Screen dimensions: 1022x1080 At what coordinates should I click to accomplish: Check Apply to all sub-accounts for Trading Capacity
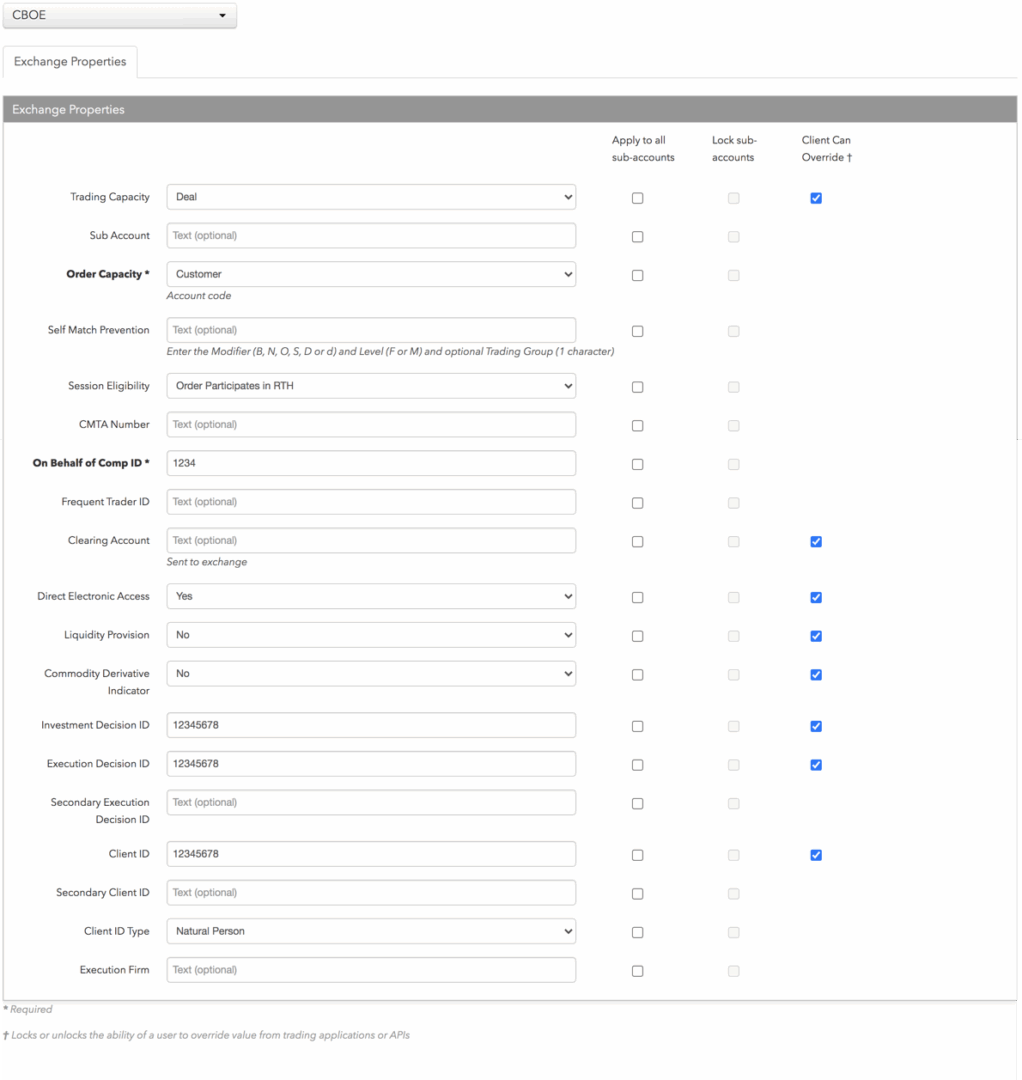[638, 198]
